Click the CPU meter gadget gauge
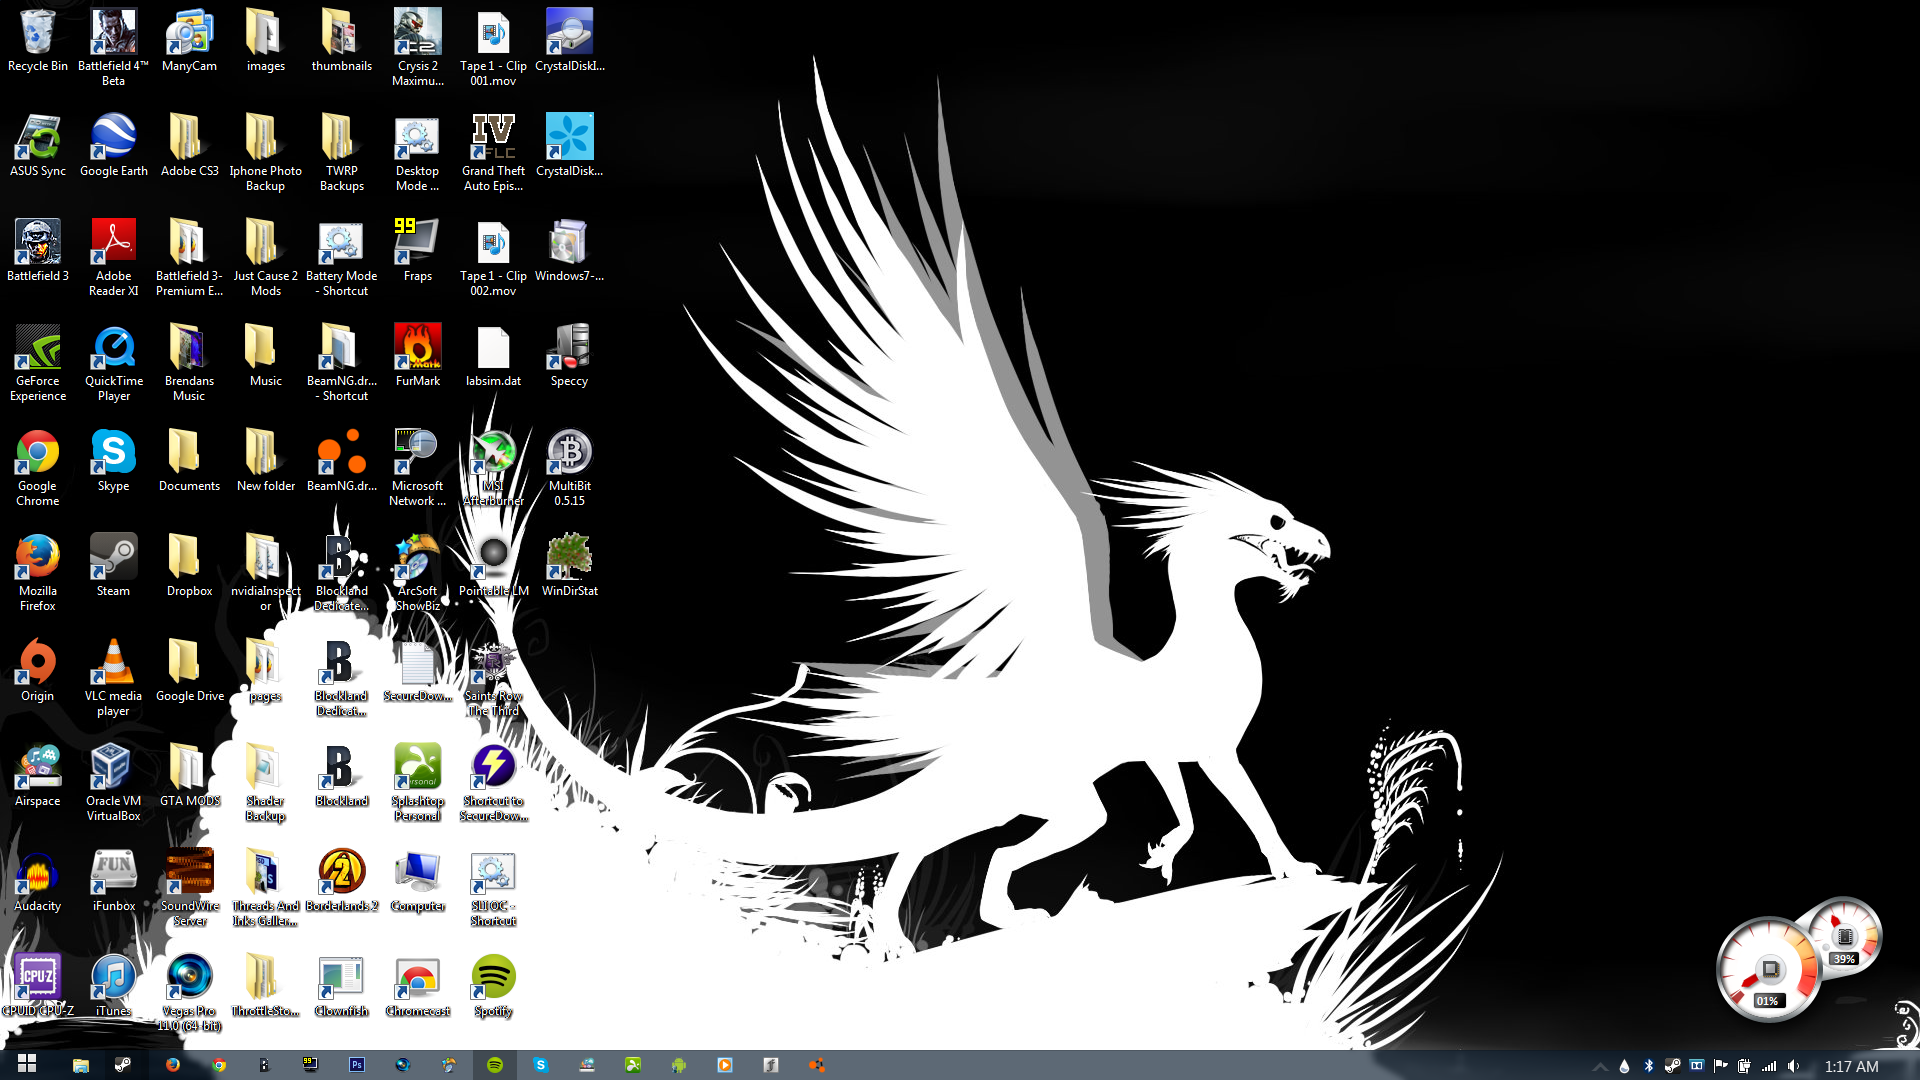Screen dimensions: 1920x1080 click(x=1768, y=970)
